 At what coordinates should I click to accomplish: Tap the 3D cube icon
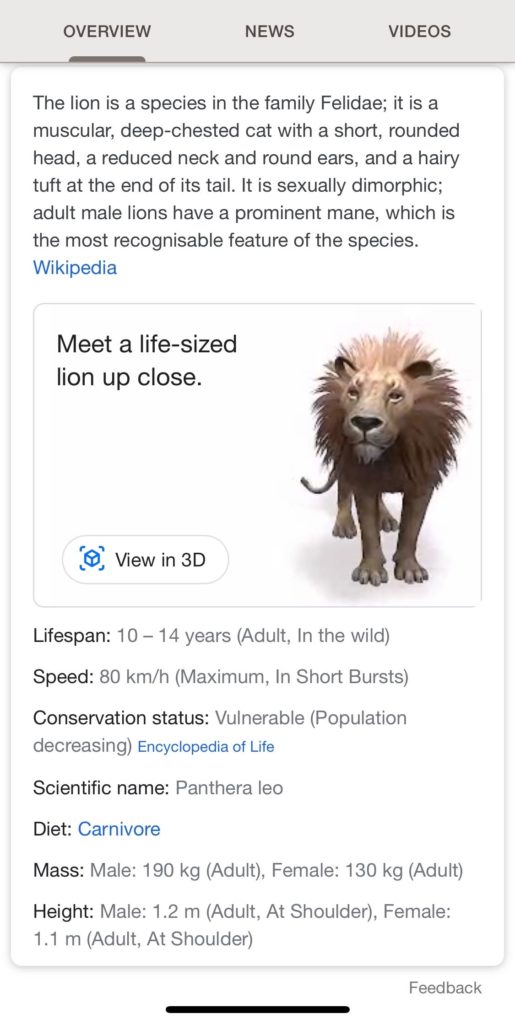(x=91, y=559)
